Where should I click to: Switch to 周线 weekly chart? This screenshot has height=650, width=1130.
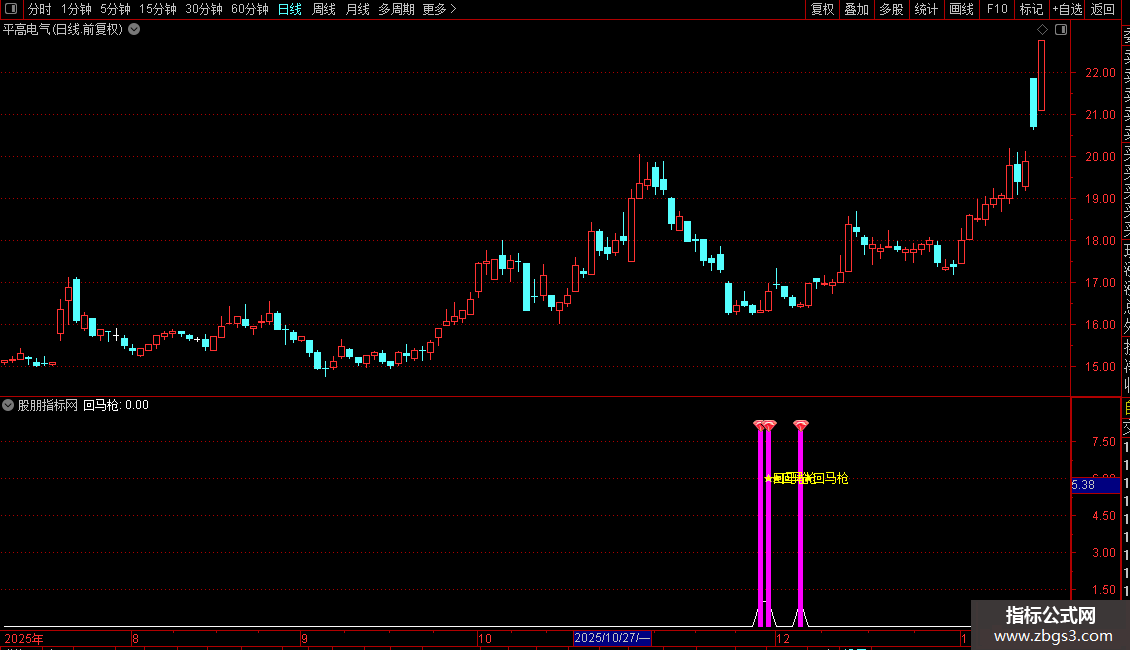(324, 9)
